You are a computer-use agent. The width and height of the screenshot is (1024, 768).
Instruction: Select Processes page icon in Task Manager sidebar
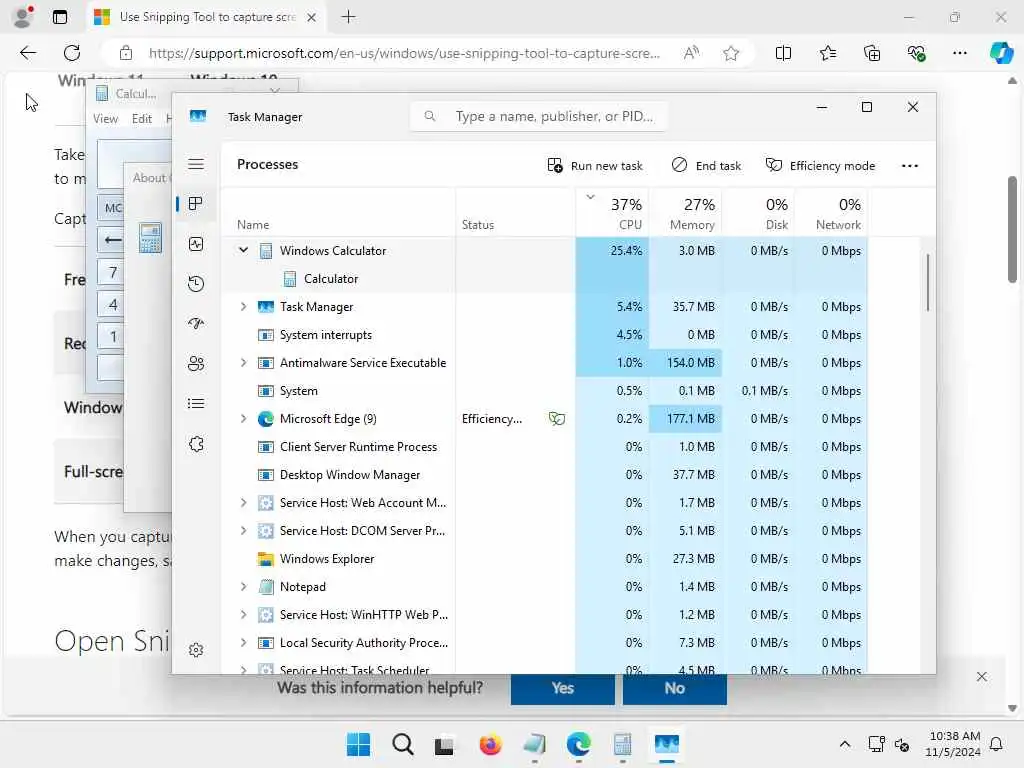click(196, 204)
